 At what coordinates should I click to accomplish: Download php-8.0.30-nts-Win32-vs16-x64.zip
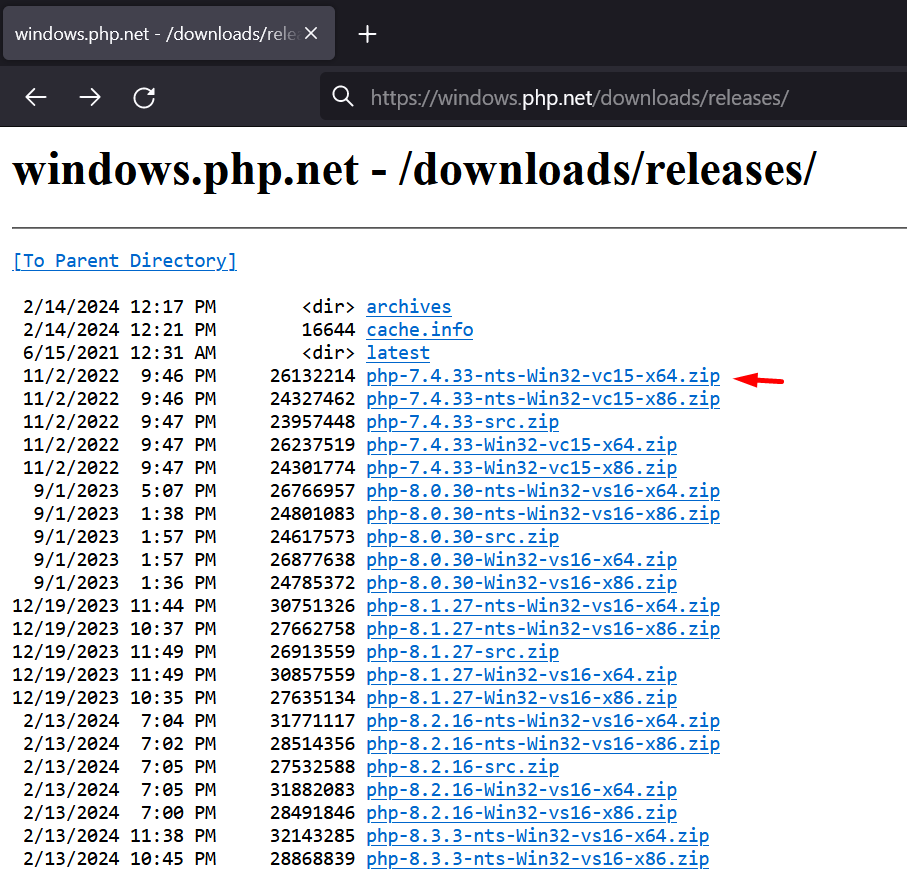tap(543, 491)
